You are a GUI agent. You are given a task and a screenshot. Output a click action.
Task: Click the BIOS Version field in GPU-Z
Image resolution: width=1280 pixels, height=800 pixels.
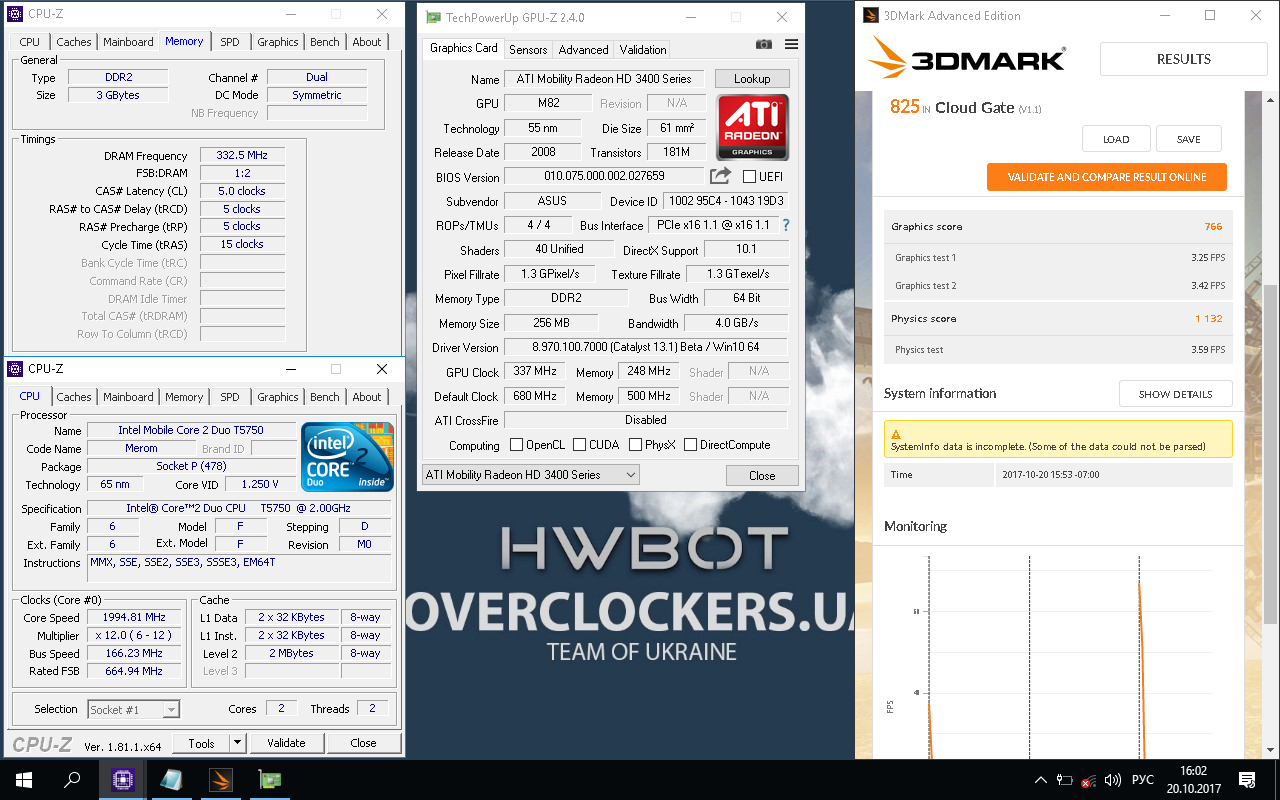pos(604,177)
